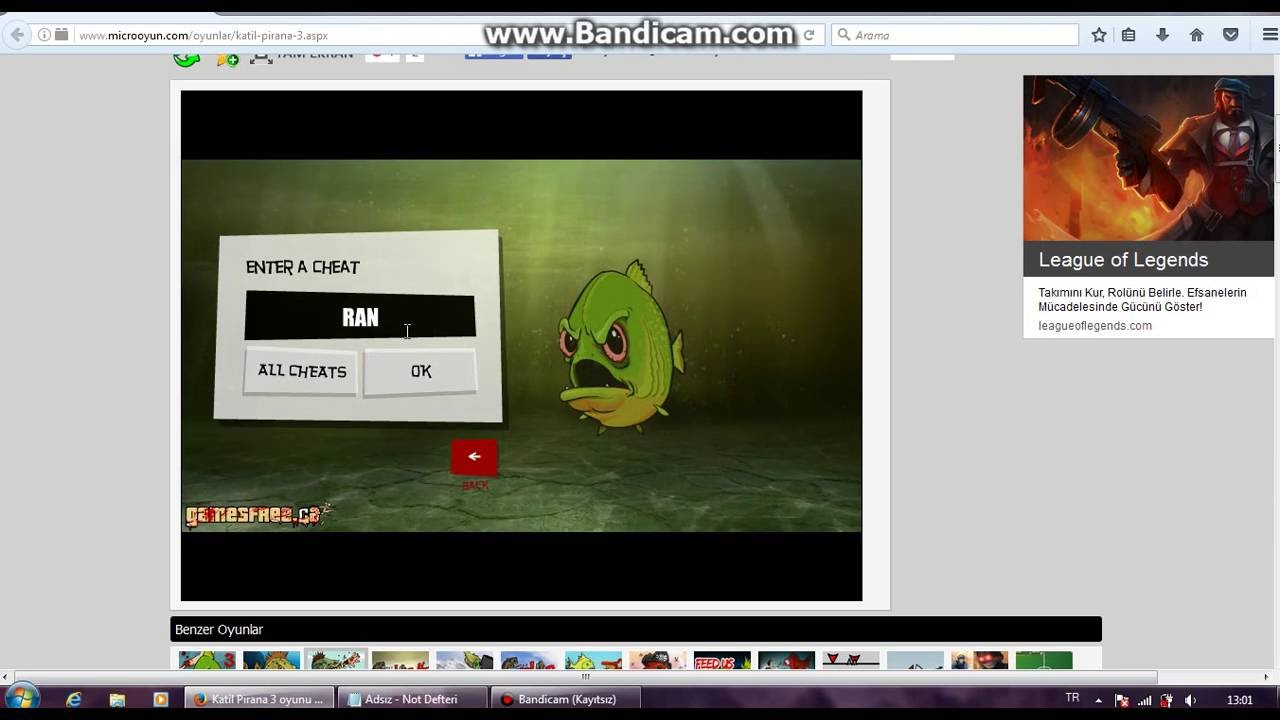Screen dimensions: 1280x720
Task: Open site info icon in address bar
Action: click(x=44, y=35)
